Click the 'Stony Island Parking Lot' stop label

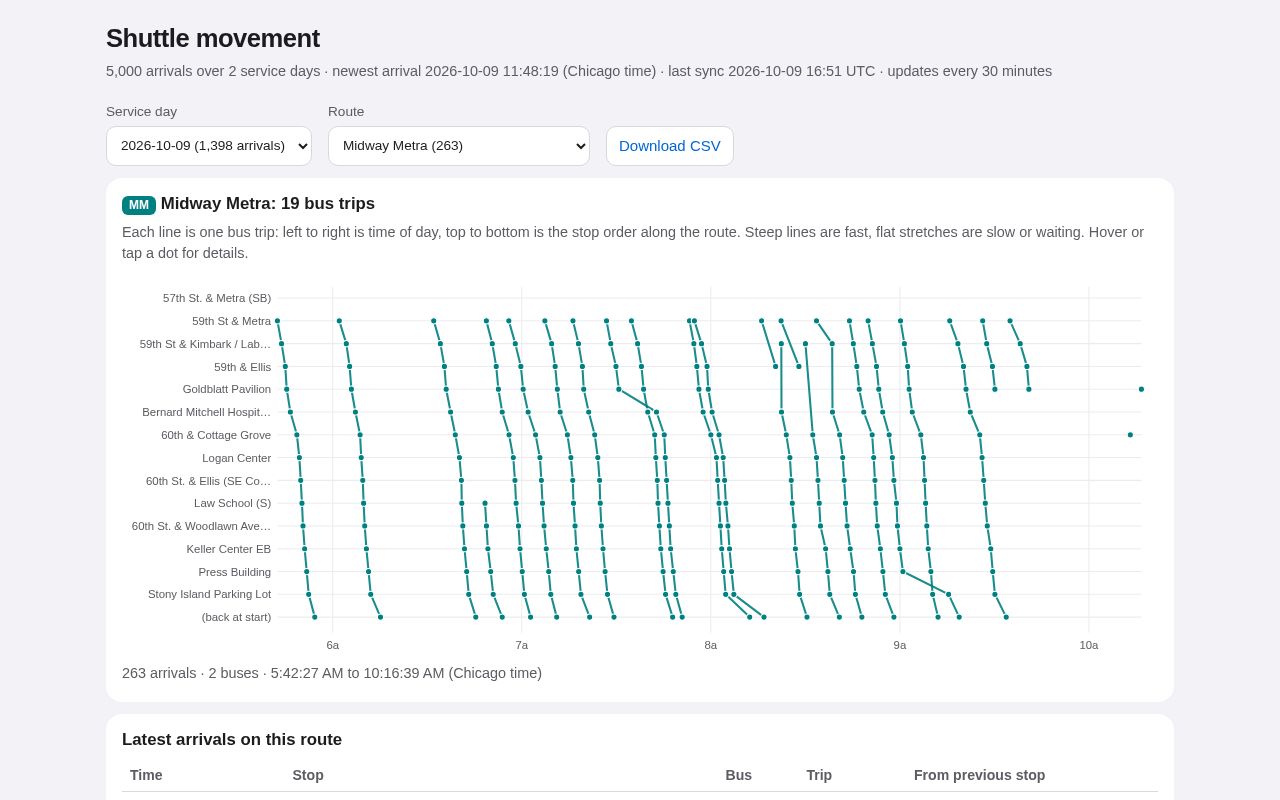(209, 594)
